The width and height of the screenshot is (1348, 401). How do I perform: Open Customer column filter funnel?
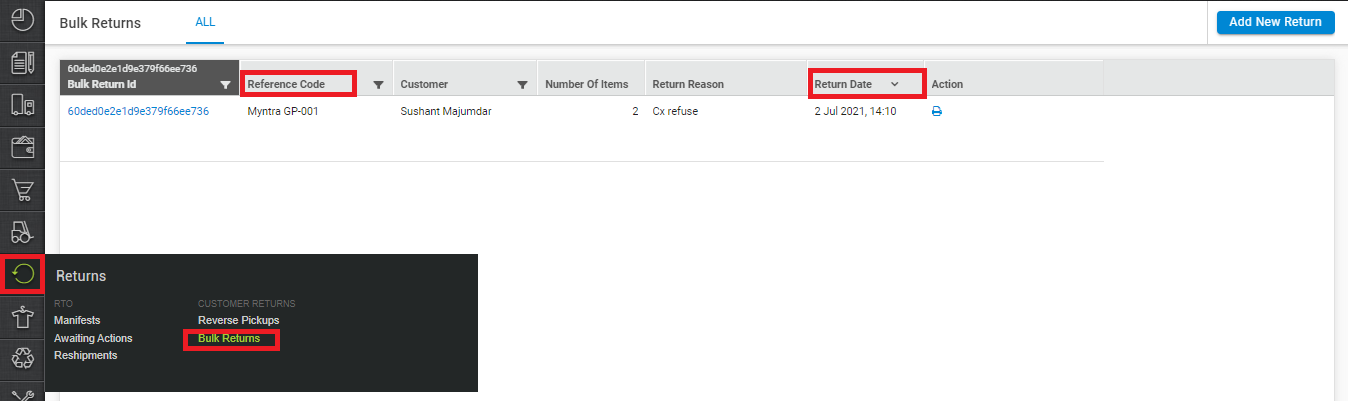click(522, 85)
